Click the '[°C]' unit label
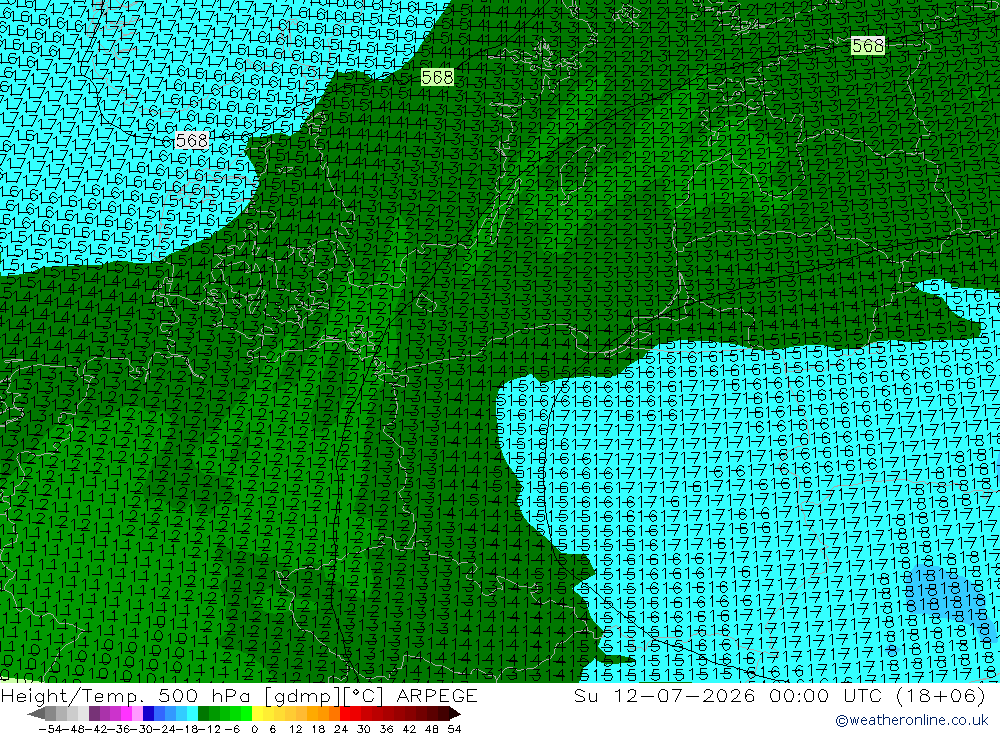1000x733 pixels. 365,695
